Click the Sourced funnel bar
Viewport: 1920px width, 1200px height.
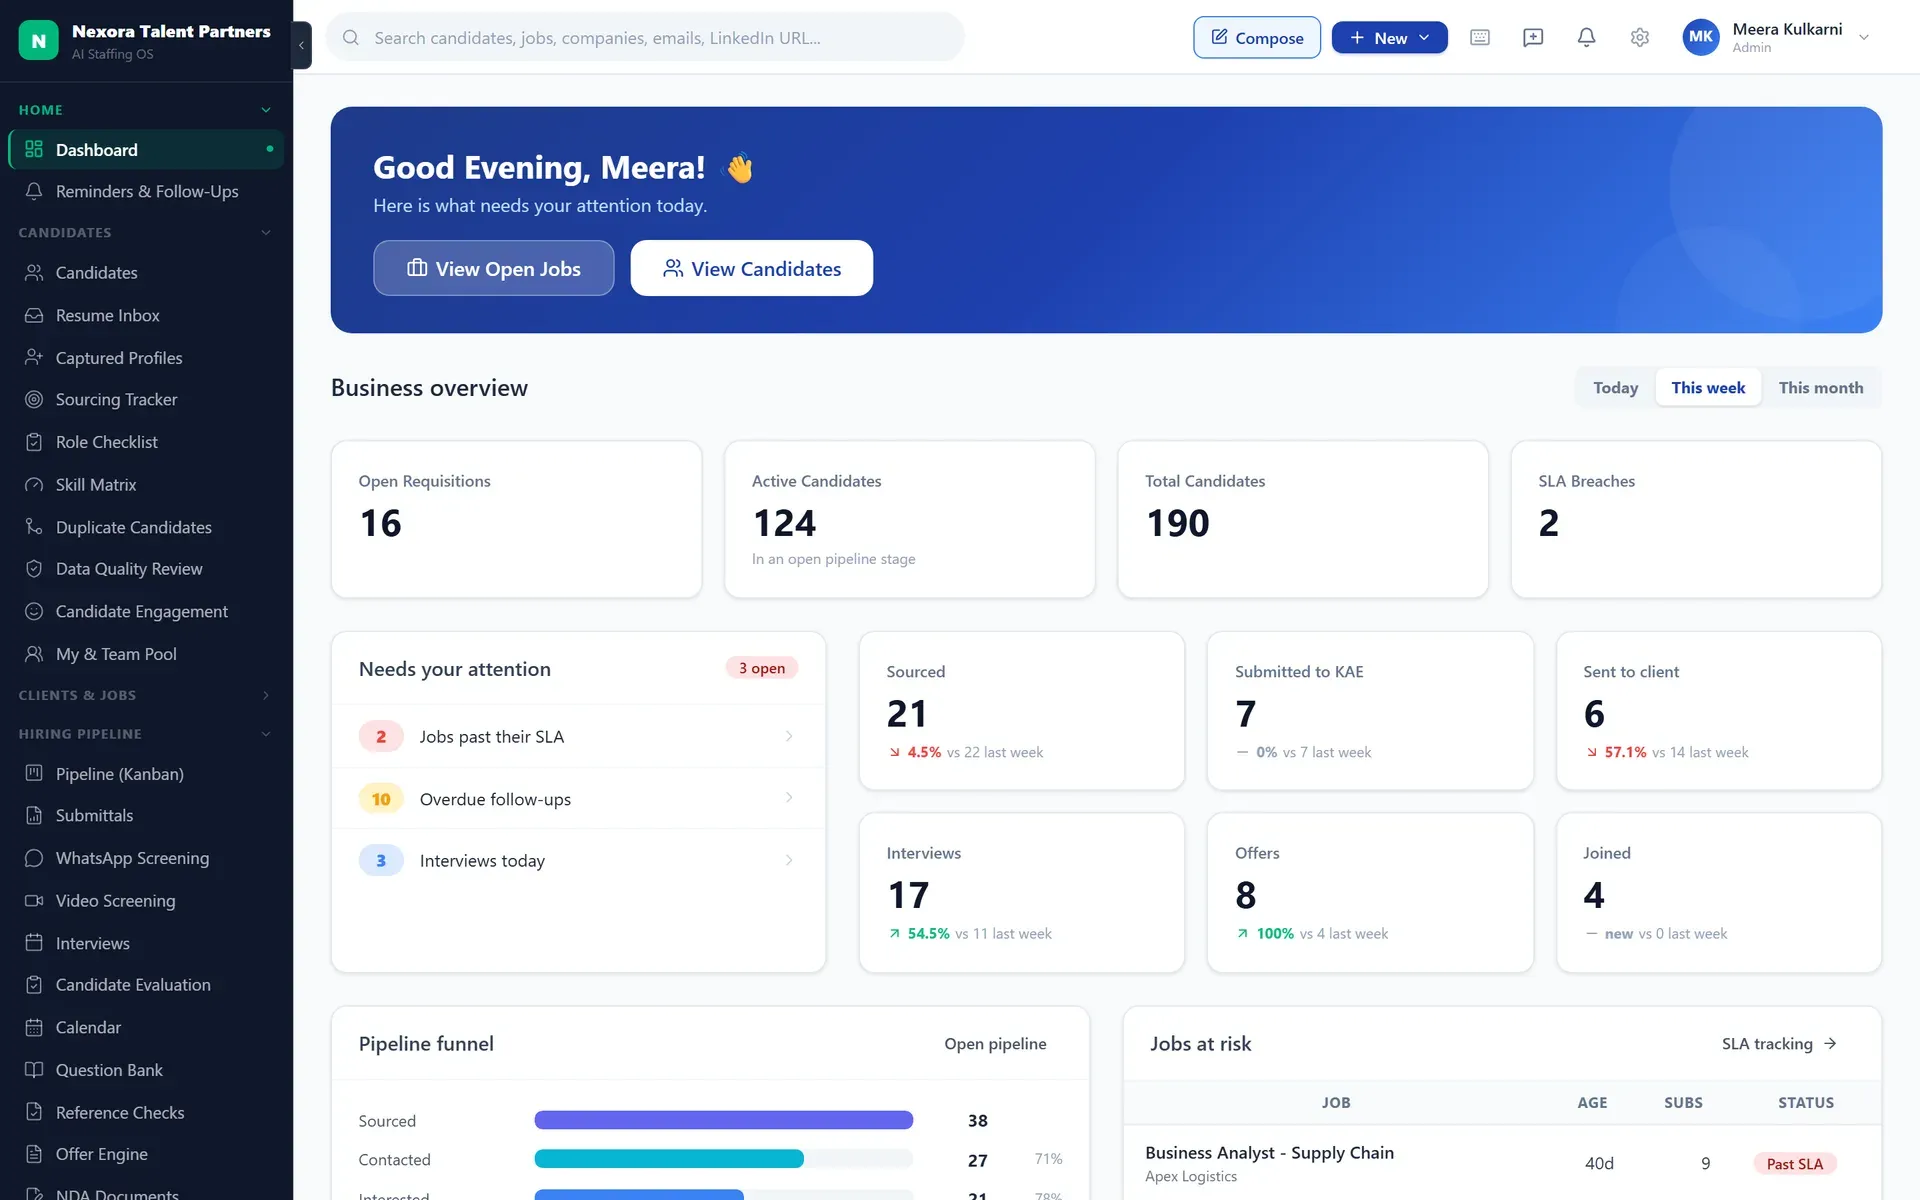[724, 1120]
